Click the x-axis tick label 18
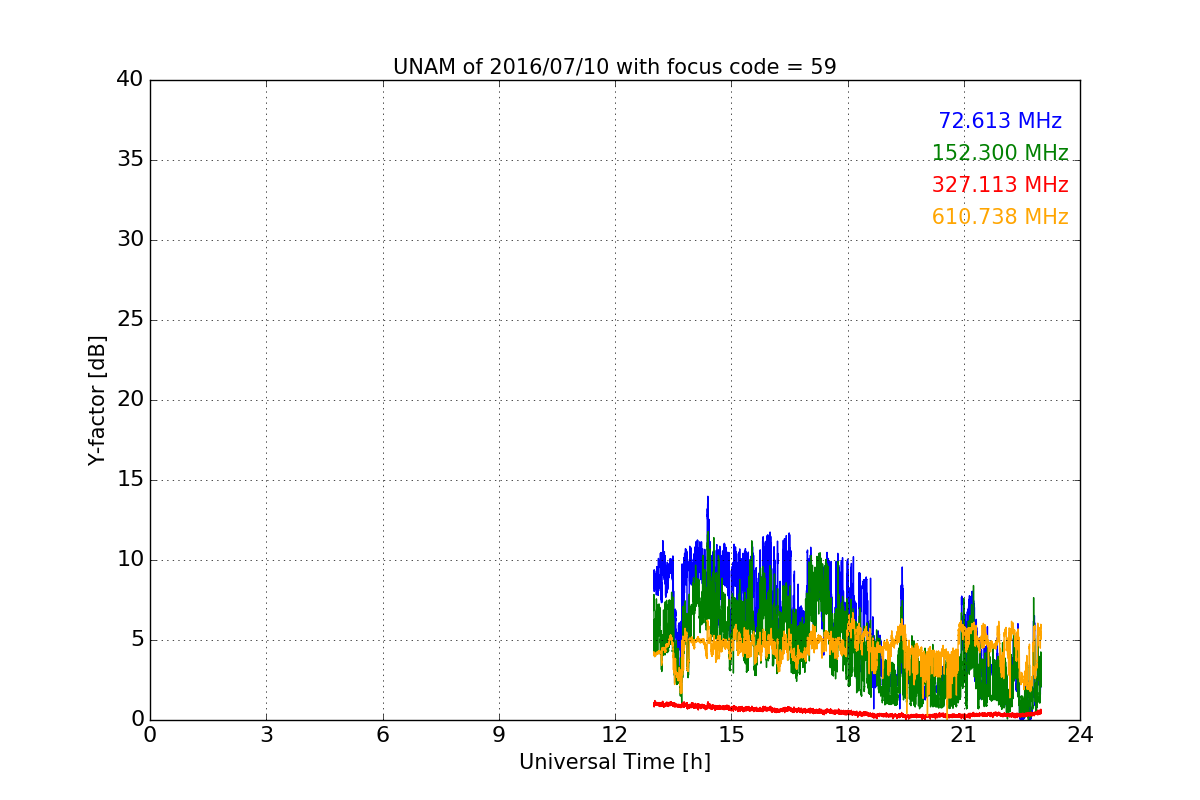The height and width of the screenshot is (800, 1200). click(848, 735)
